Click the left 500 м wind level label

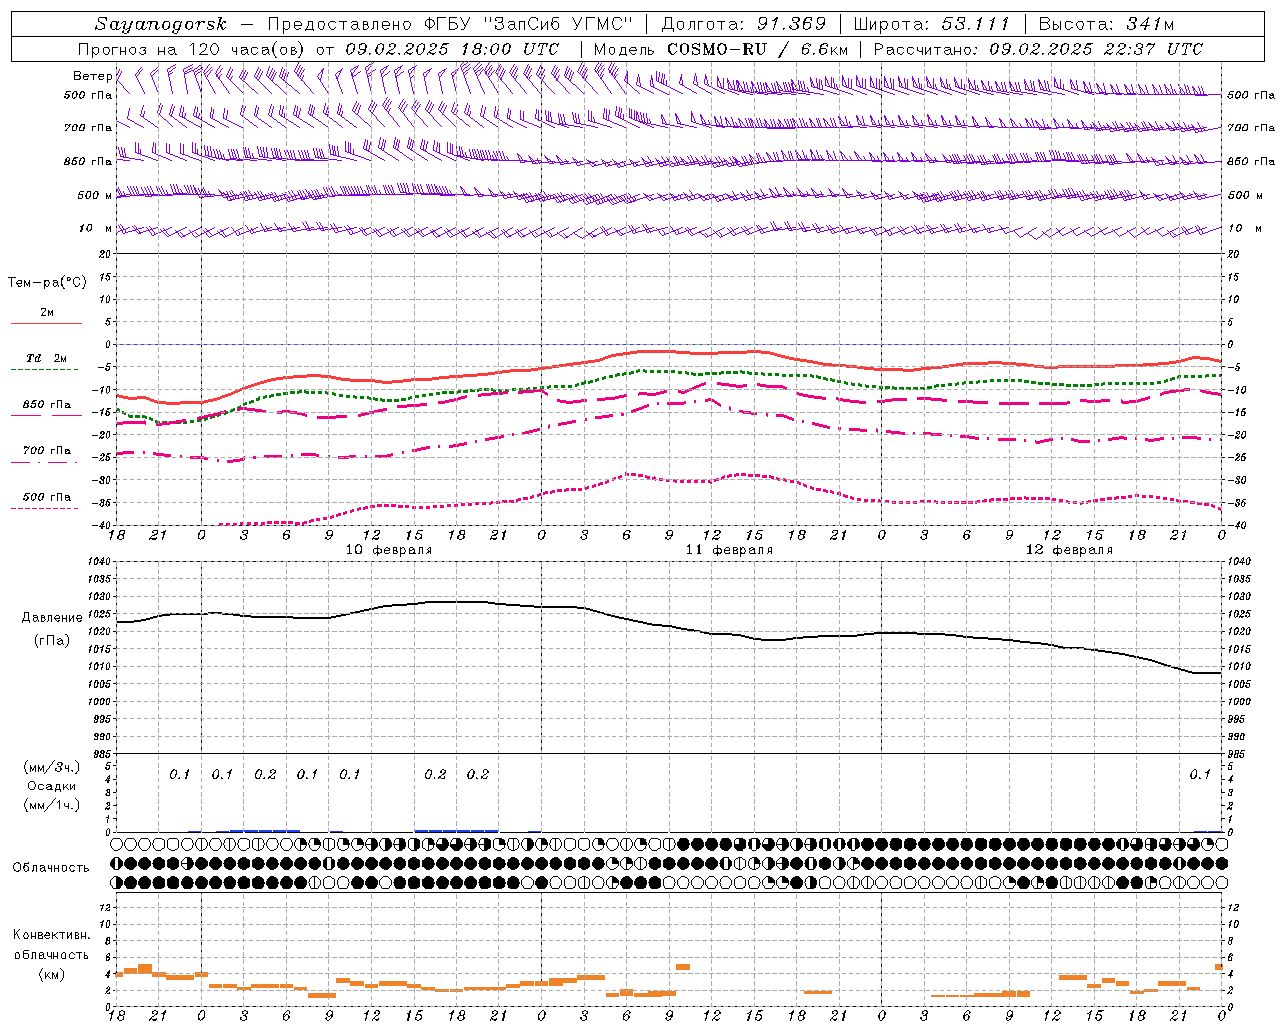point(95,195)
